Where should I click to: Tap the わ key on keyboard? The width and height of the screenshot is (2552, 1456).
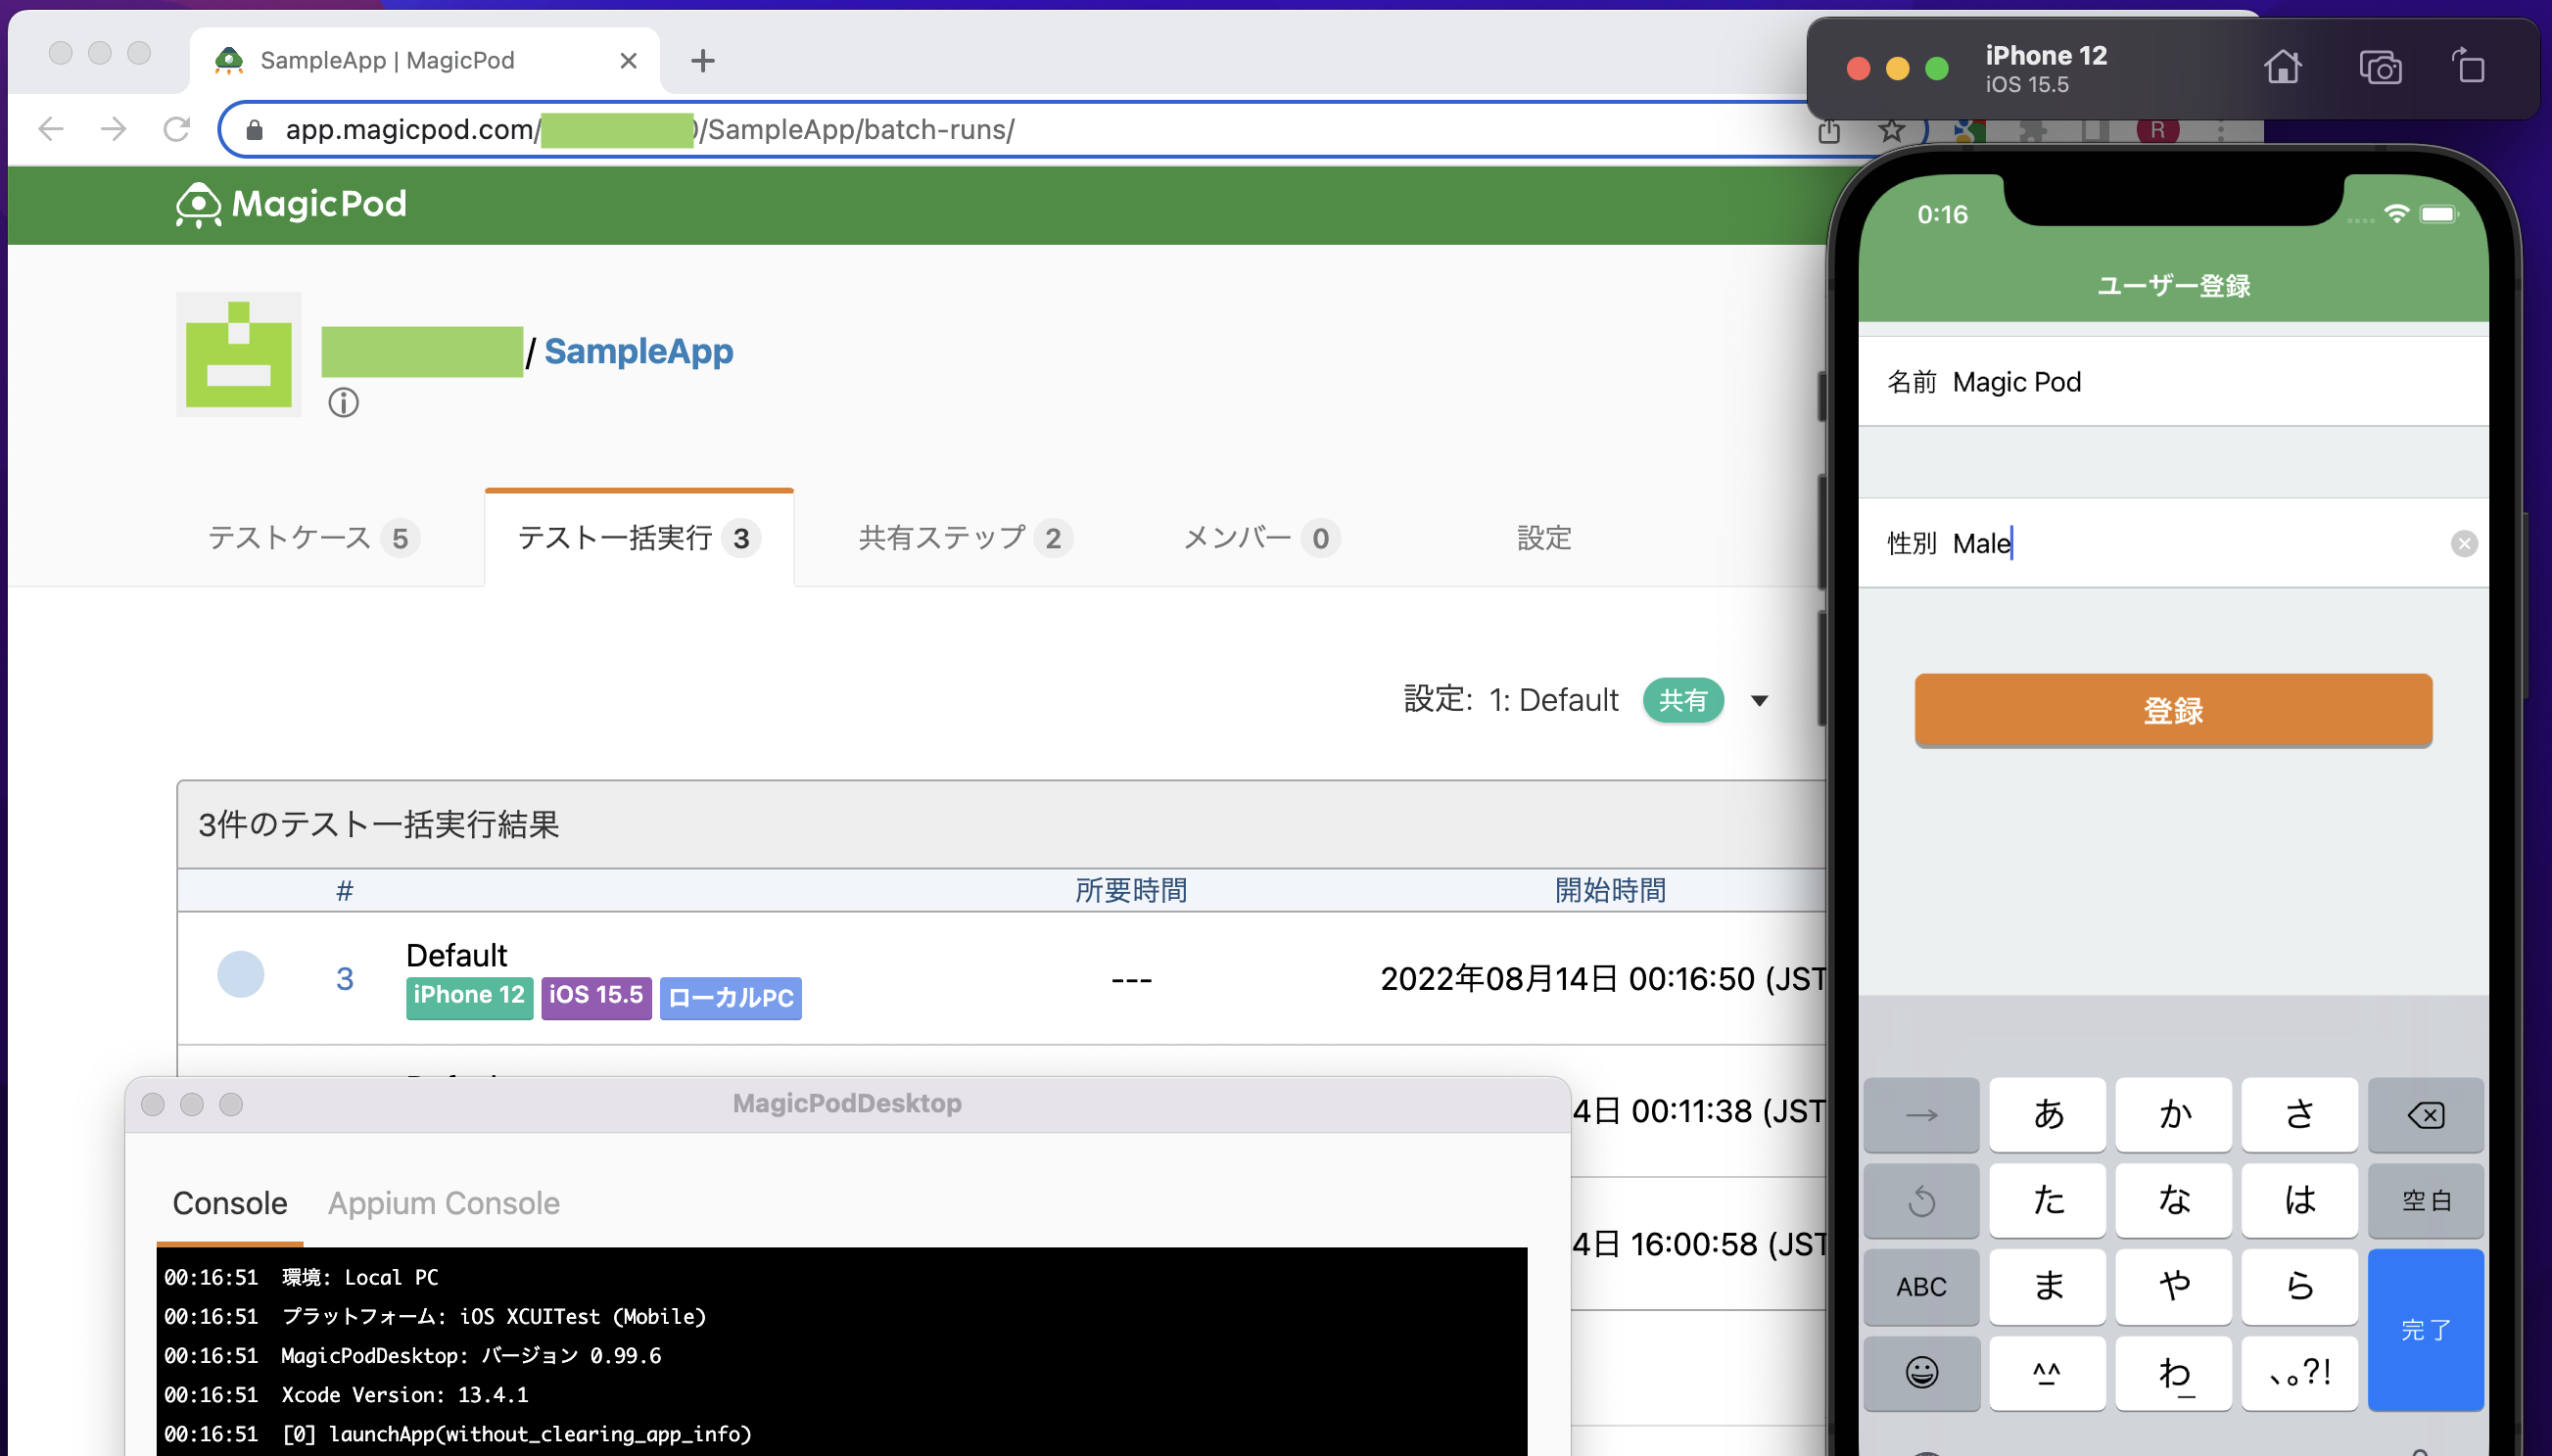click(2173, 1372)
